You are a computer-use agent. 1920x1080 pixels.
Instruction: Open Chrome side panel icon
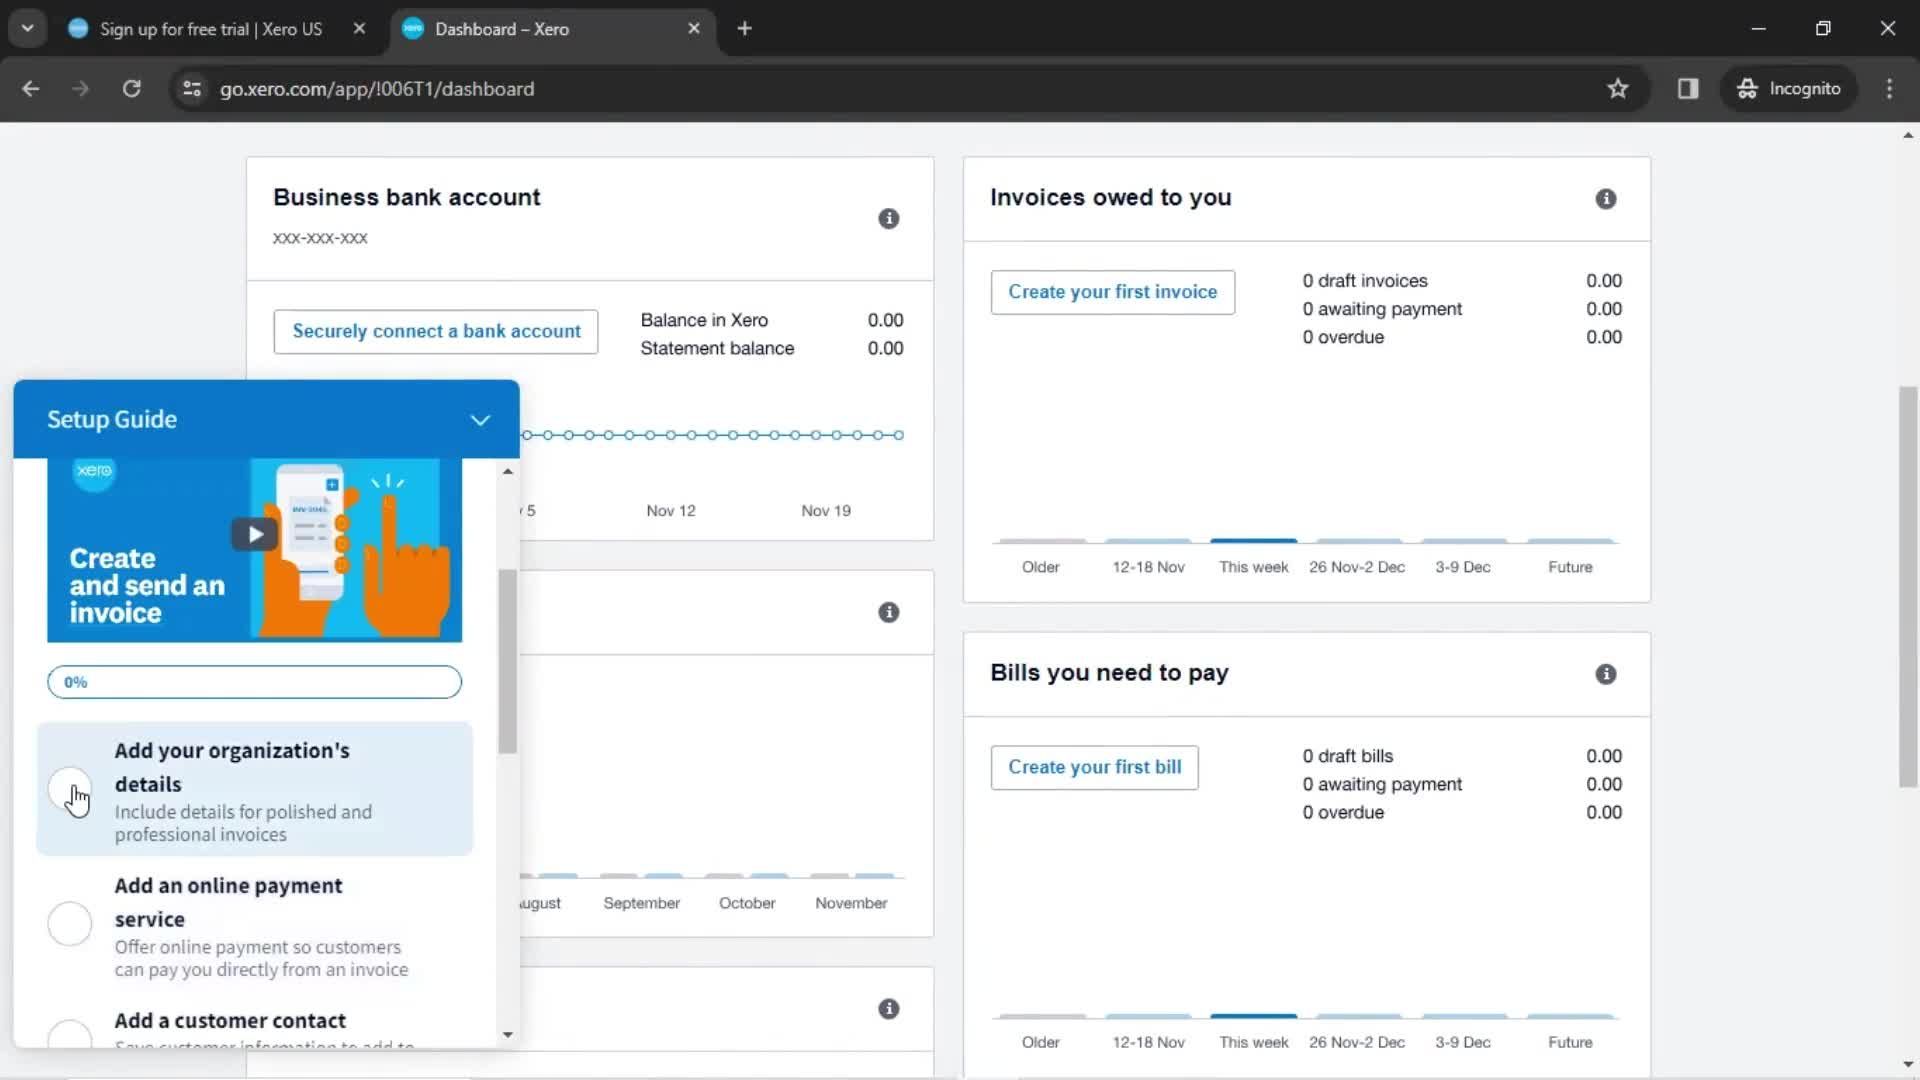(1688, 88)
